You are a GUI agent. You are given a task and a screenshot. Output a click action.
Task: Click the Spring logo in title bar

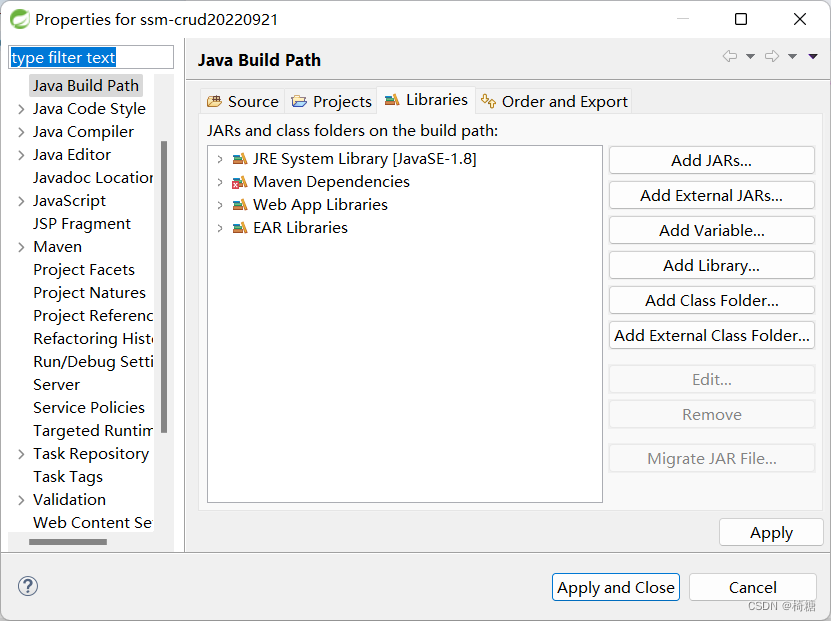click(x=20, y=20)
